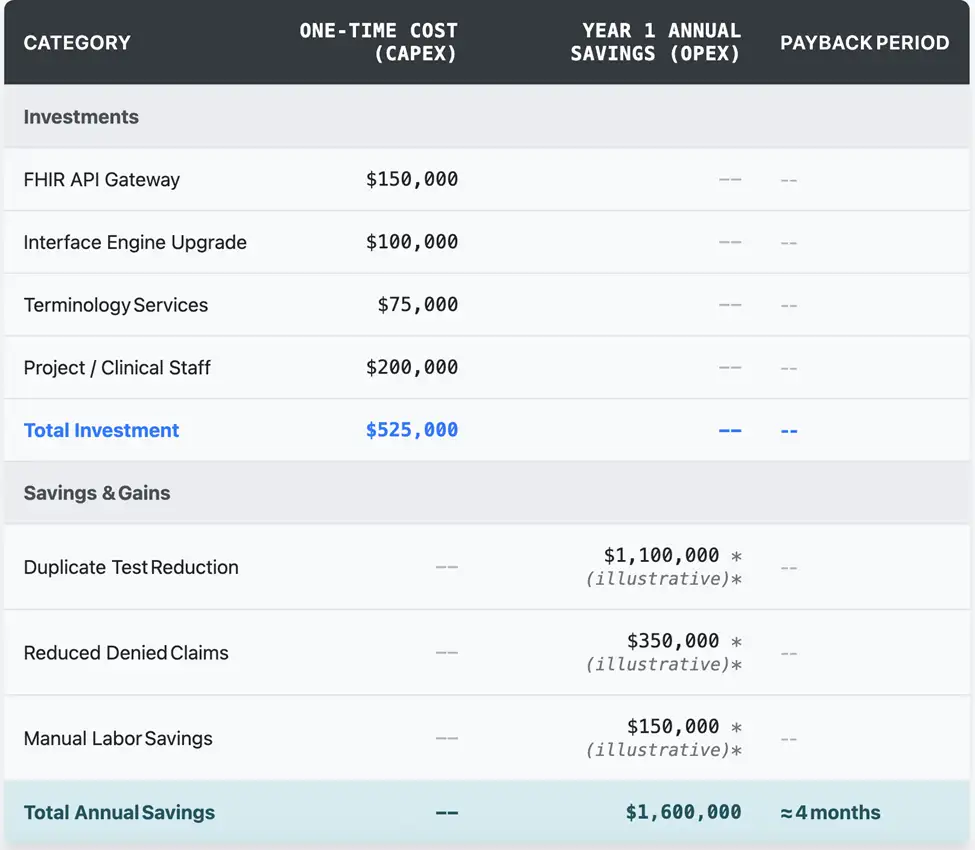Select the Reduced Denied Claims label

tap(126, 653)
